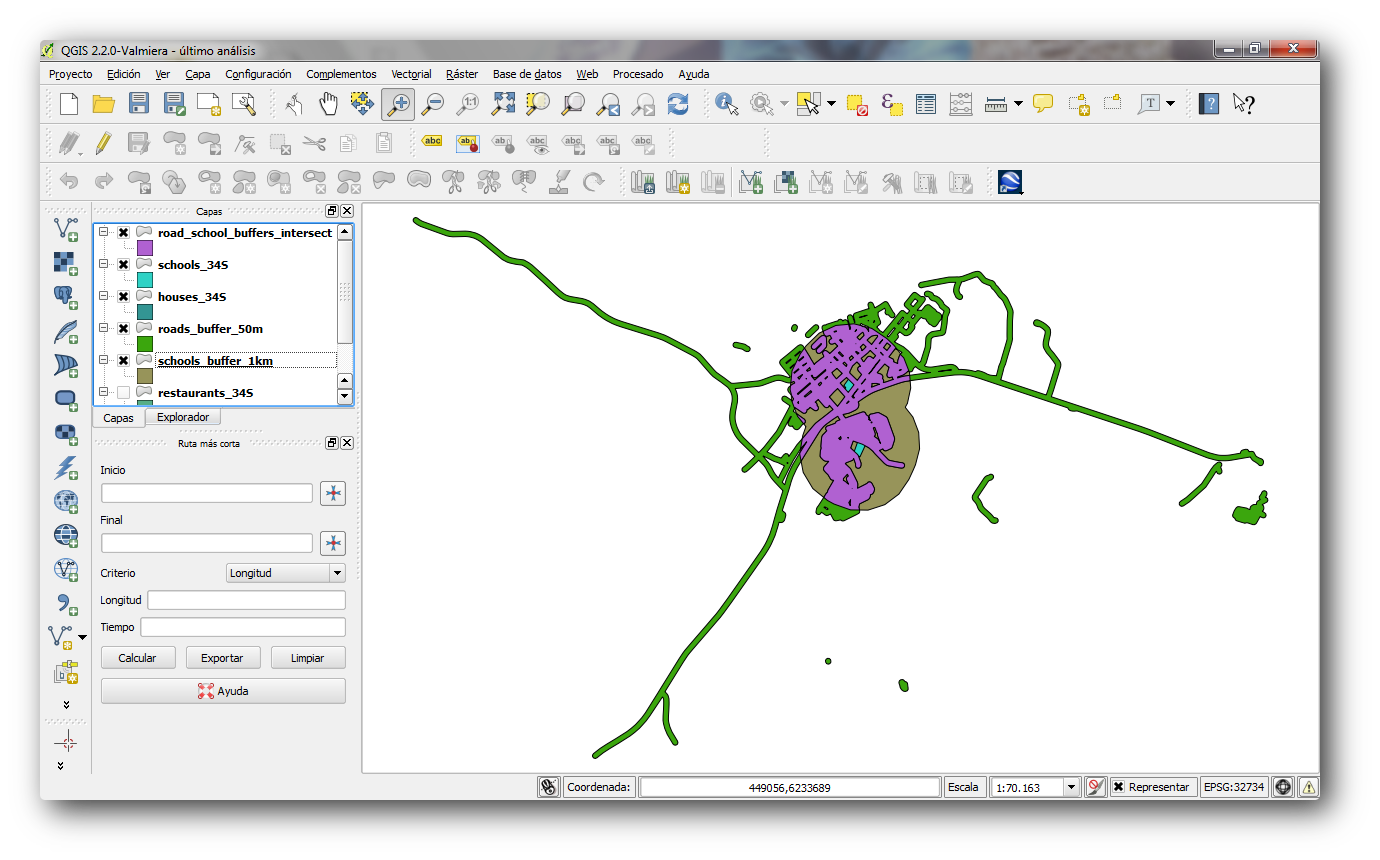Click the Deselect all features icon
The width and height of the screenshot is (1380, 860).
[x=857, y=103]
